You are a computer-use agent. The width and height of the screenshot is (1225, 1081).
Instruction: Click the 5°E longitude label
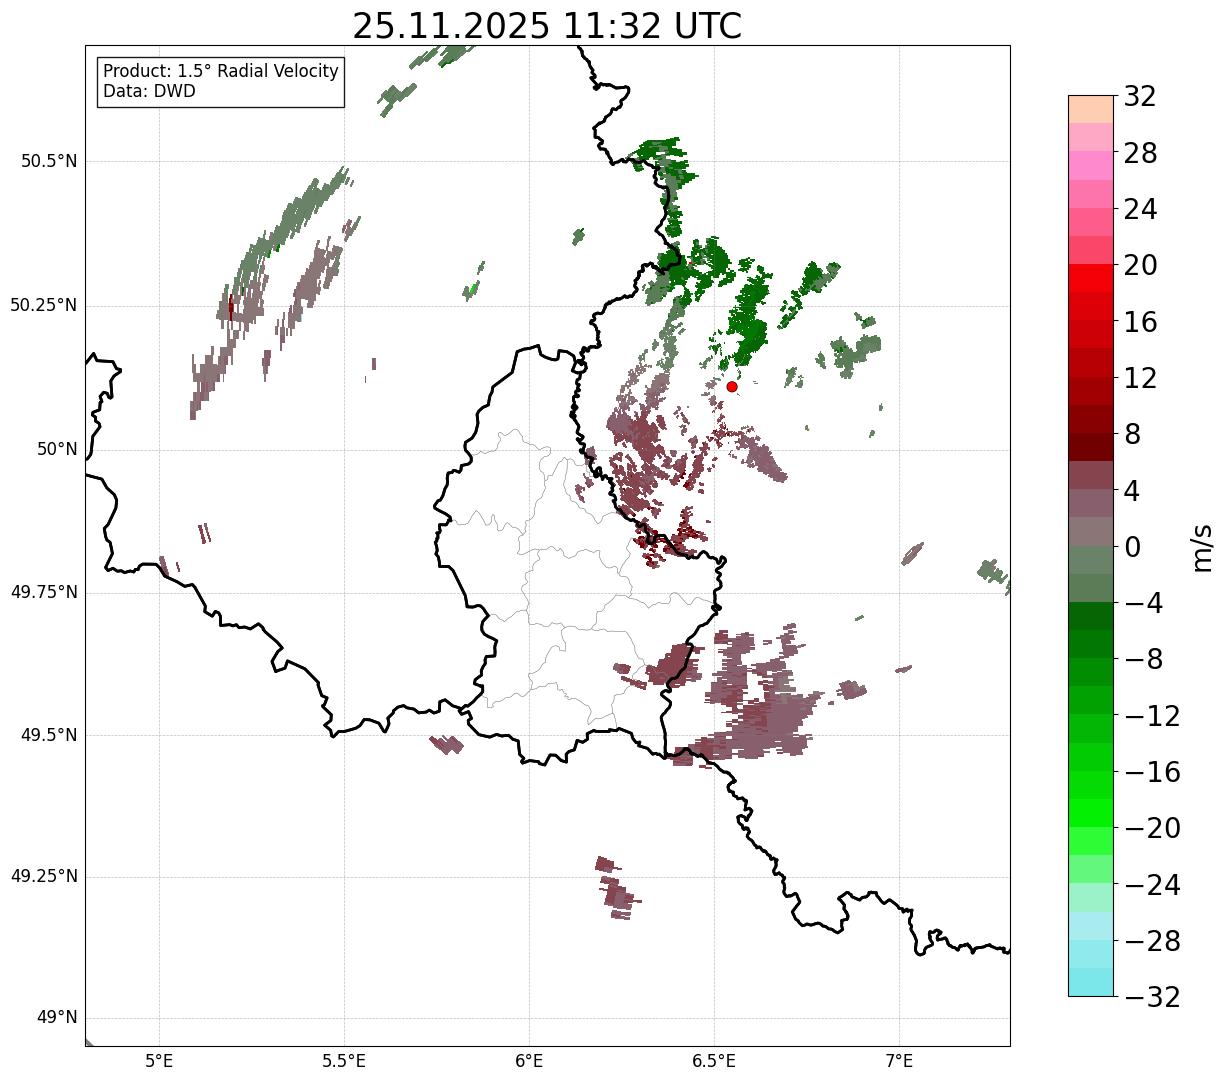pos(159,1061)
